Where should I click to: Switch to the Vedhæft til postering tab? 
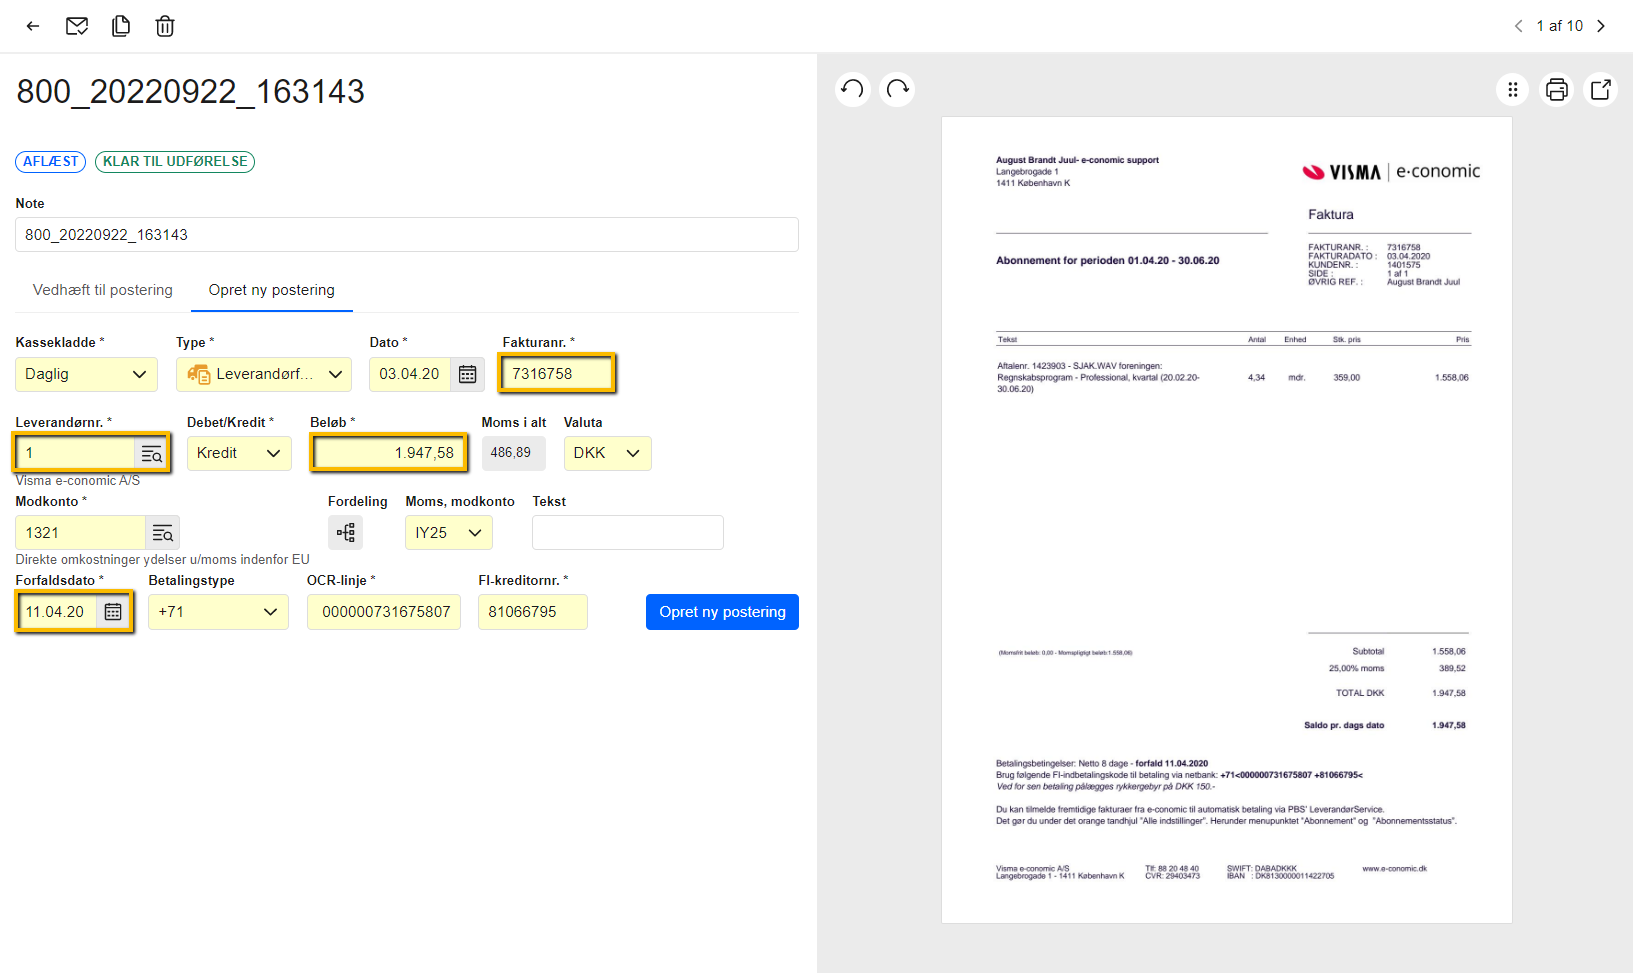click(x=101, y=290)
